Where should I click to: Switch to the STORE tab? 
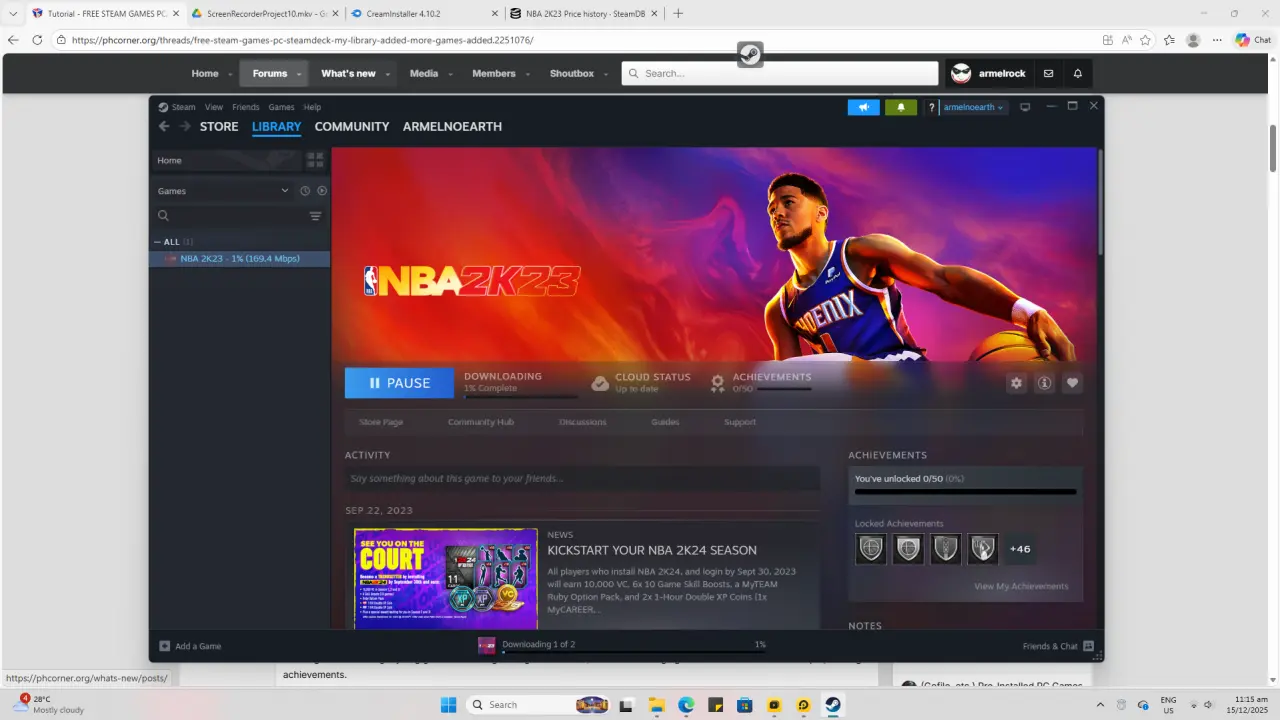tap(219, 127)
